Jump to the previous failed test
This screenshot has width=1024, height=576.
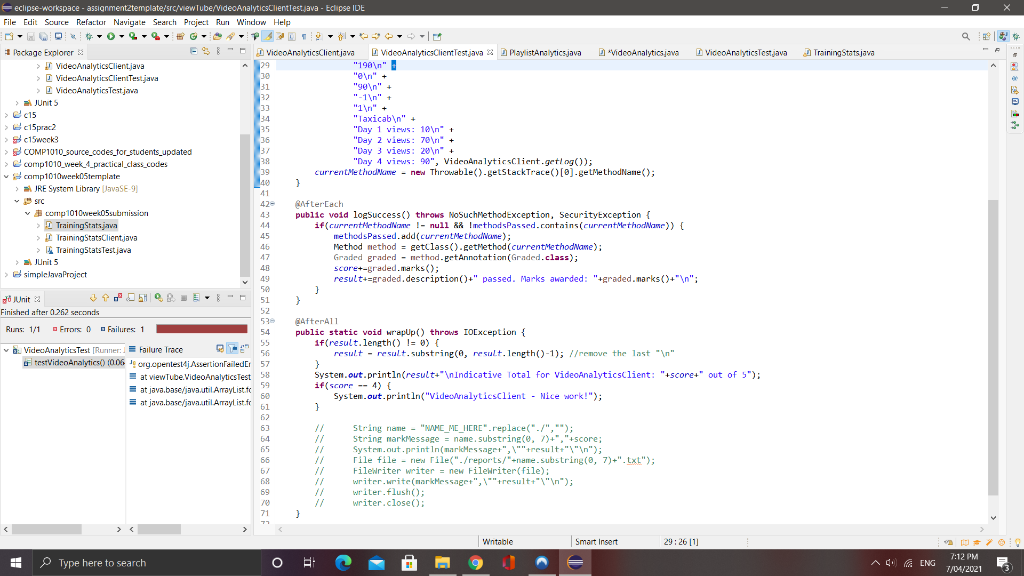tap(105, 297)
